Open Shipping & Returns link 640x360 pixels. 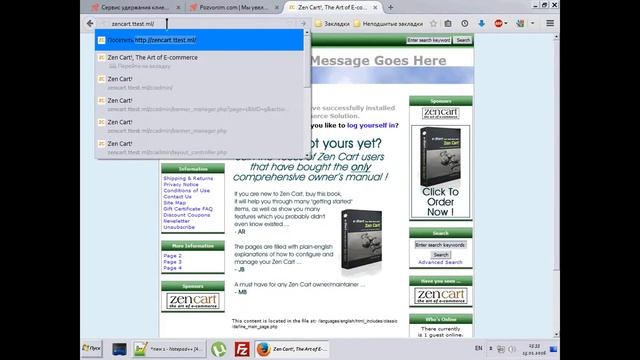188,178
